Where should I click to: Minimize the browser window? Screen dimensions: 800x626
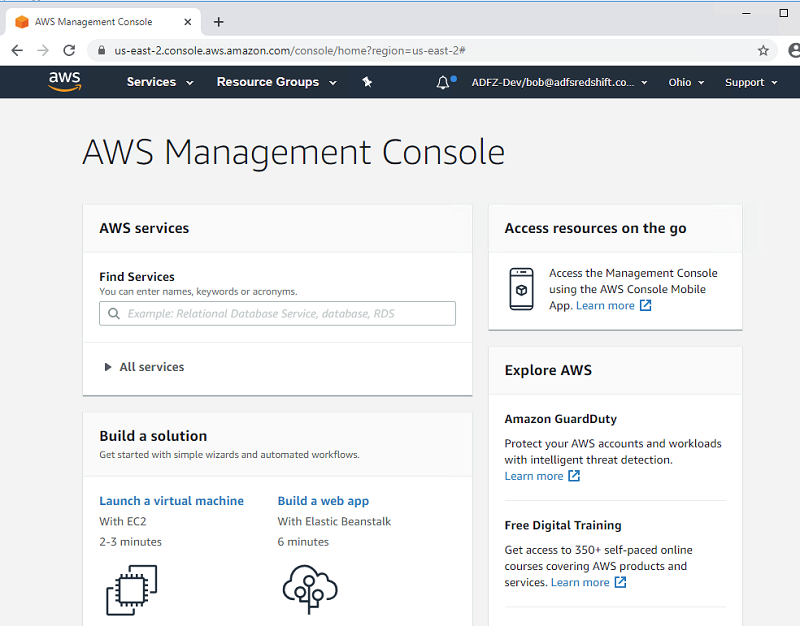pyautogui.click(x=746, y=13)
